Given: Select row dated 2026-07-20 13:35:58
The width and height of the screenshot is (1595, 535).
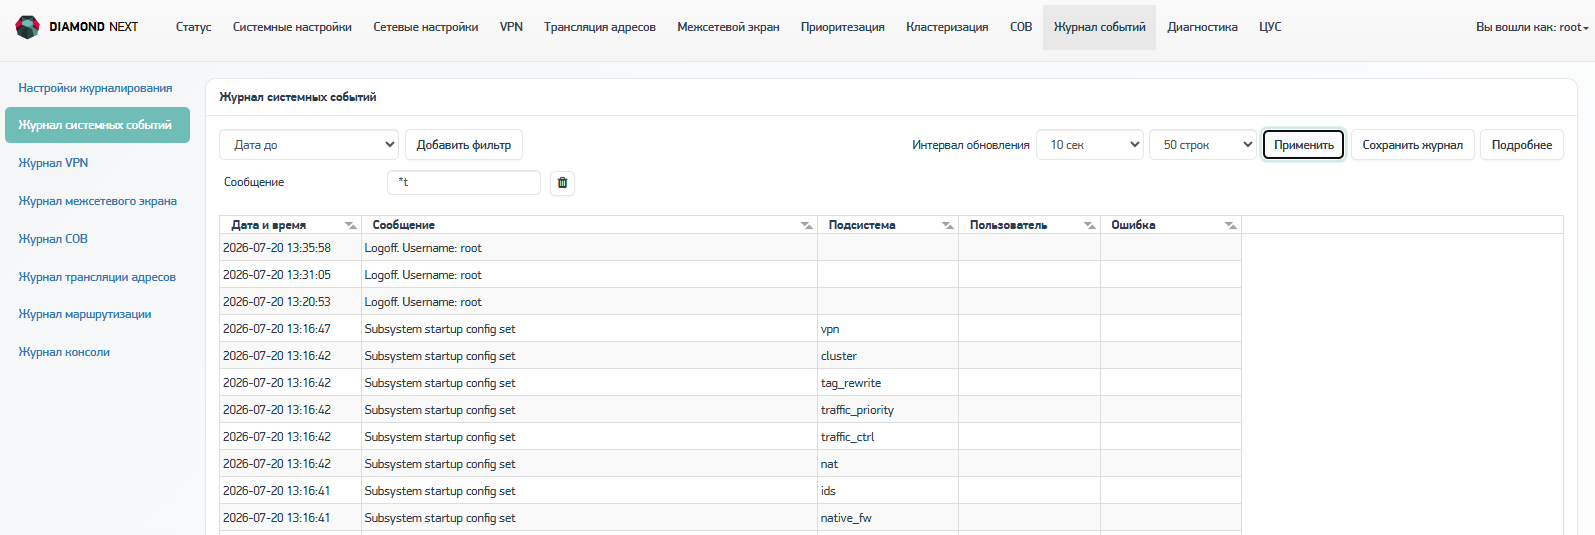Looking at the screenshot, I should 730,248.
